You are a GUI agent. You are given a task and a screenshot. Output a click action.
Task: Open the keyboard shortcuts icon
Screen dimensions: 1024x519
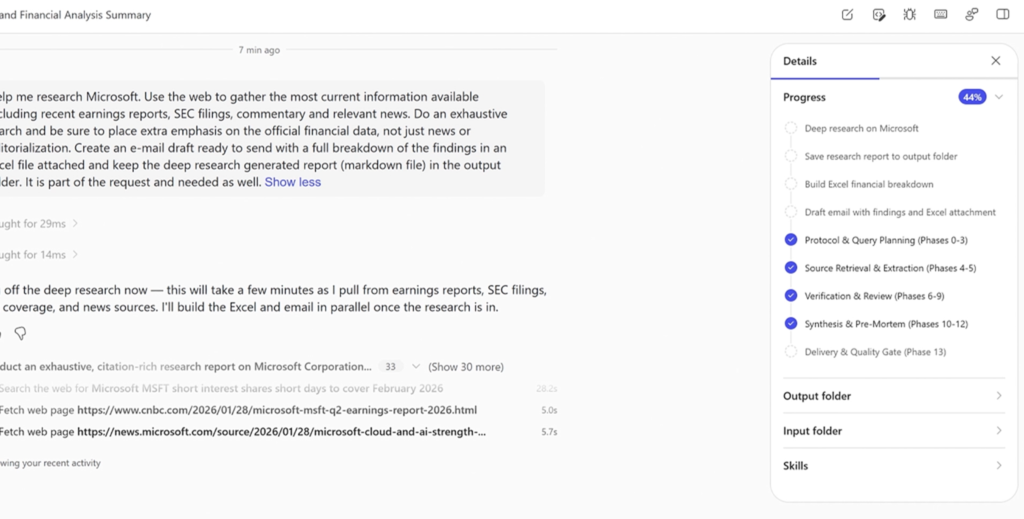(940, 15)
